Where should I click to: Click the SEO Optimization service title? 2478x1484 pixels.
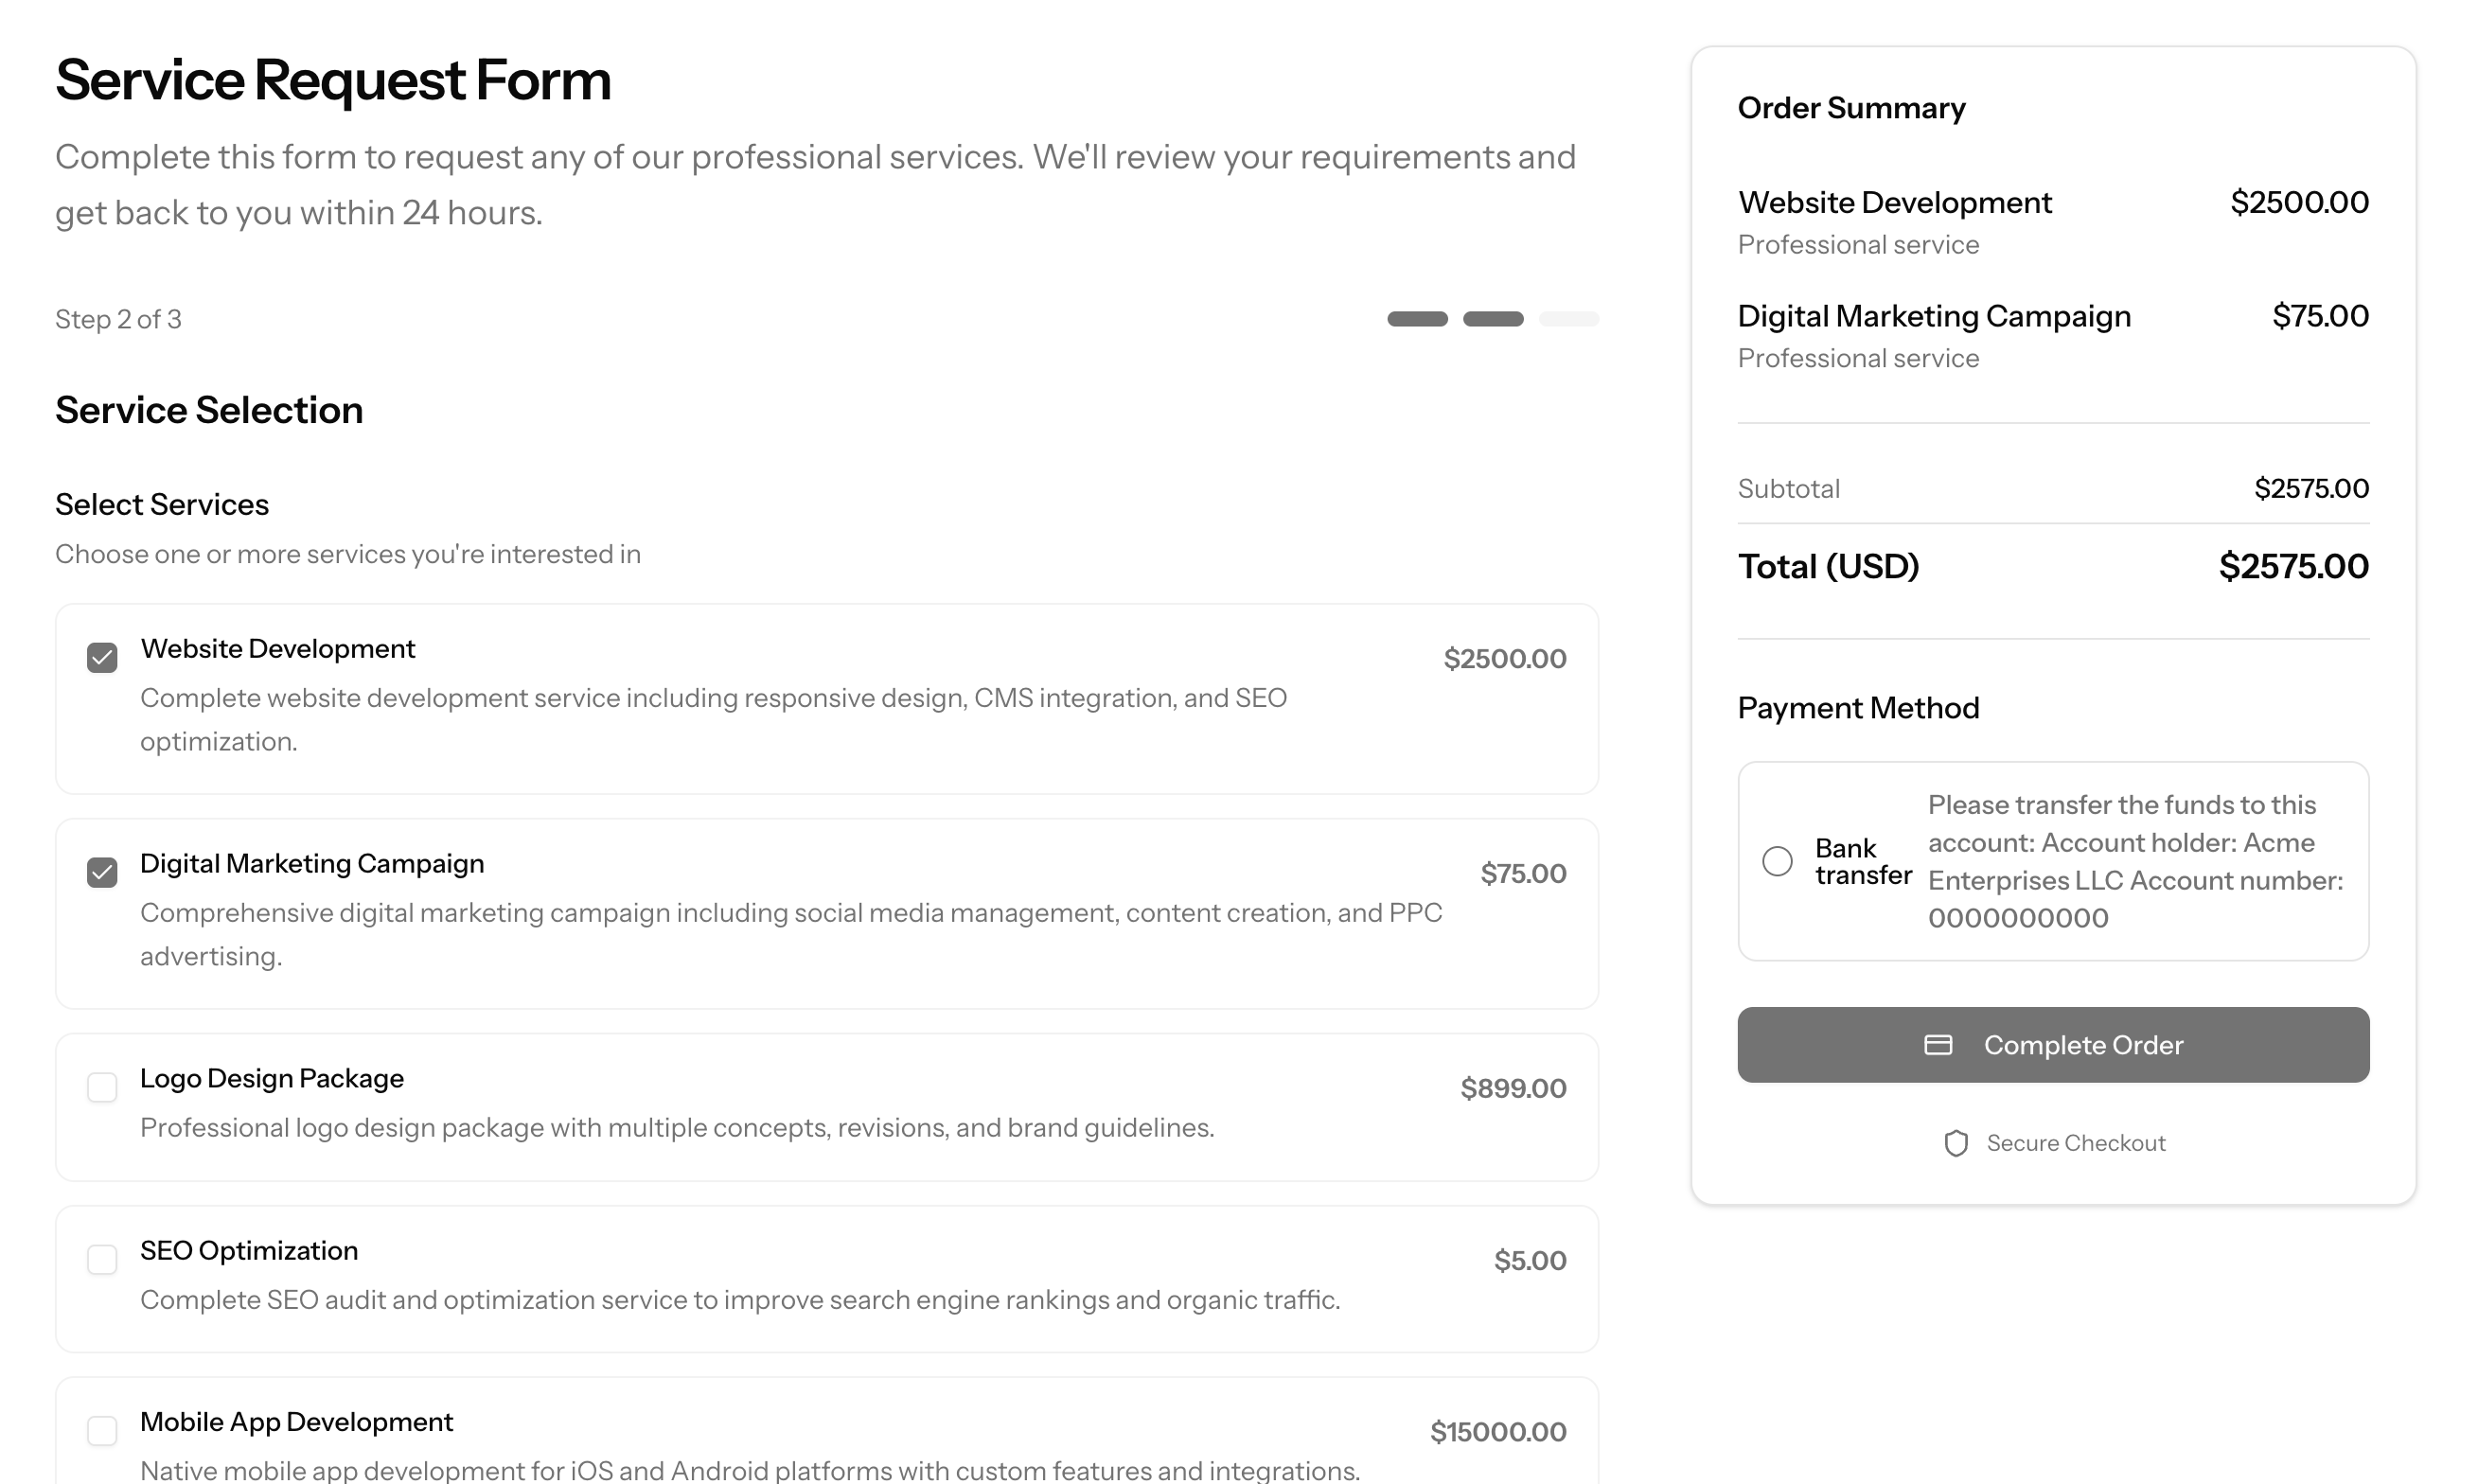(249, 1251)
